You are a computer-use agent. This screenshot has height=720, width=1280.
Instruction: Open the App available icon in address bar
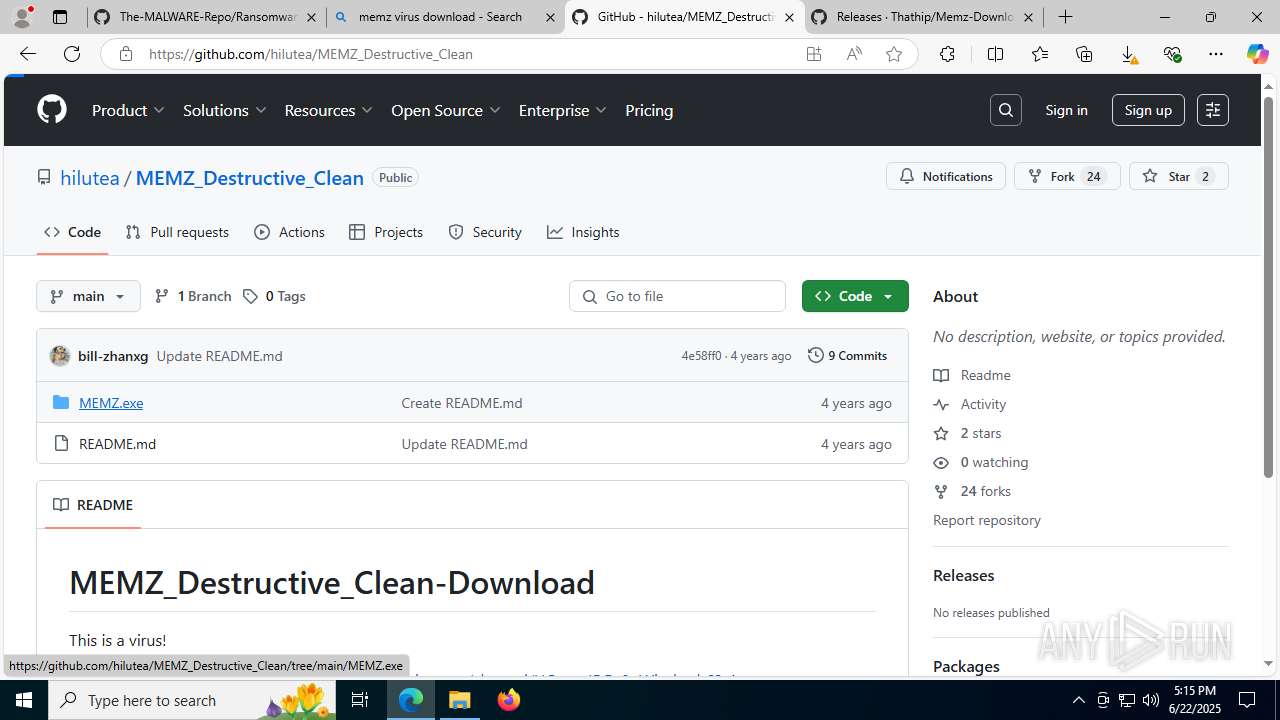(x=814, y=54)
